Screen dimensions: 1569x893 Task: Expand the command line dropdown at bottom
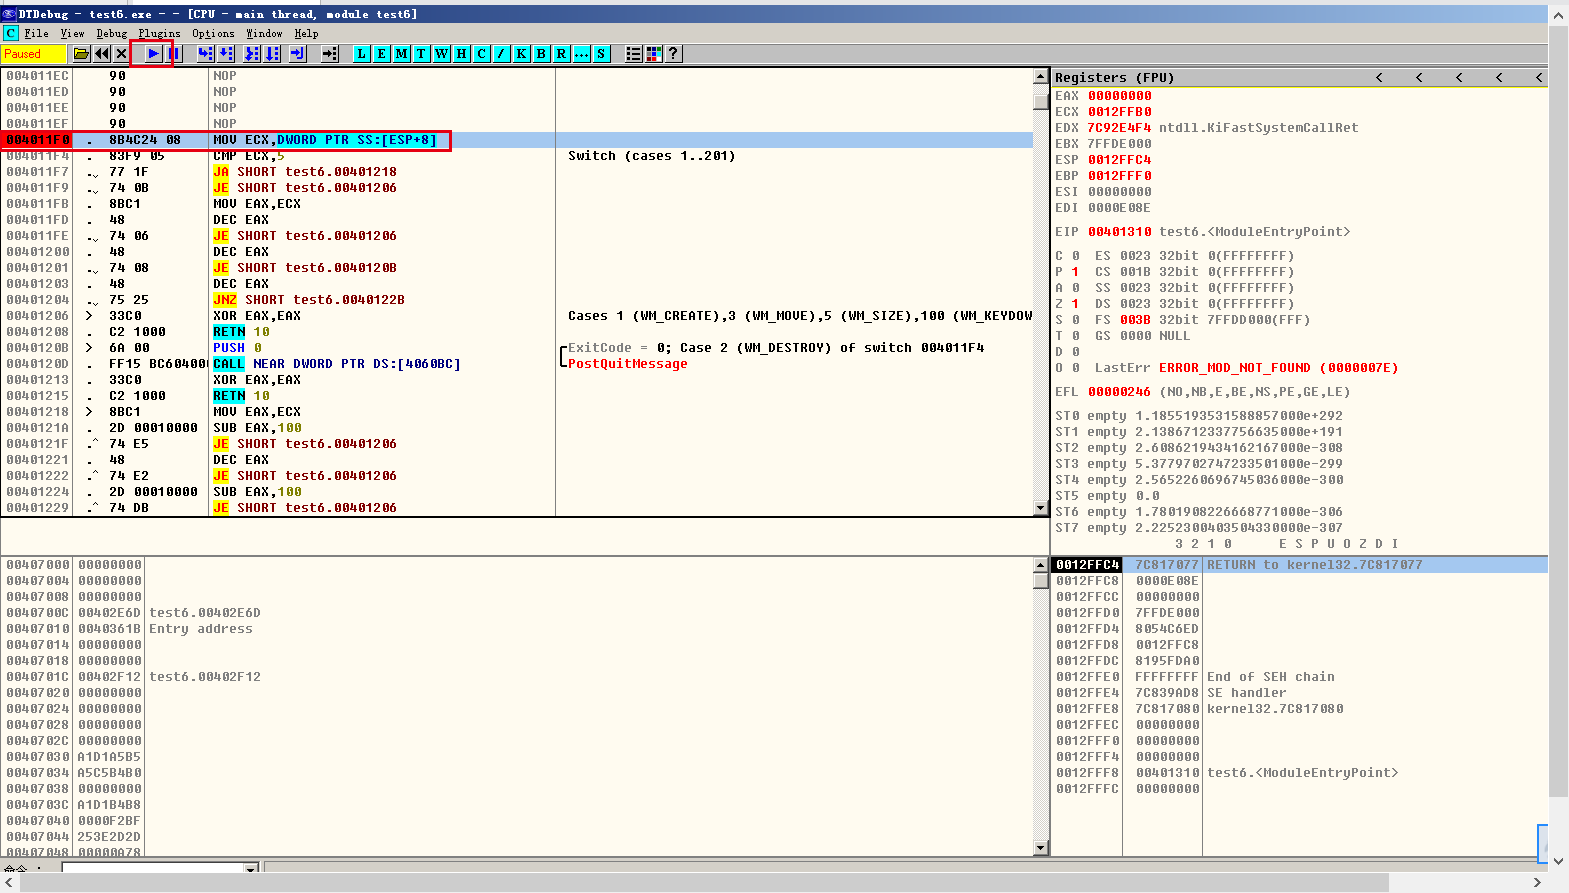251,868
